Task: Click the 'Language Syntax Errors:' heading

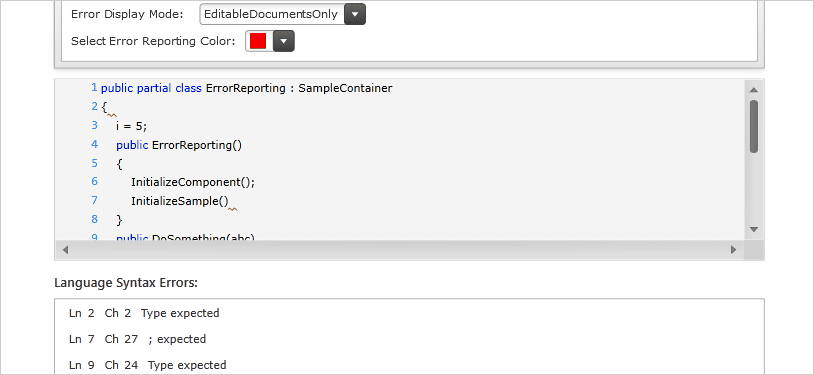Action: tap(126, 283)
